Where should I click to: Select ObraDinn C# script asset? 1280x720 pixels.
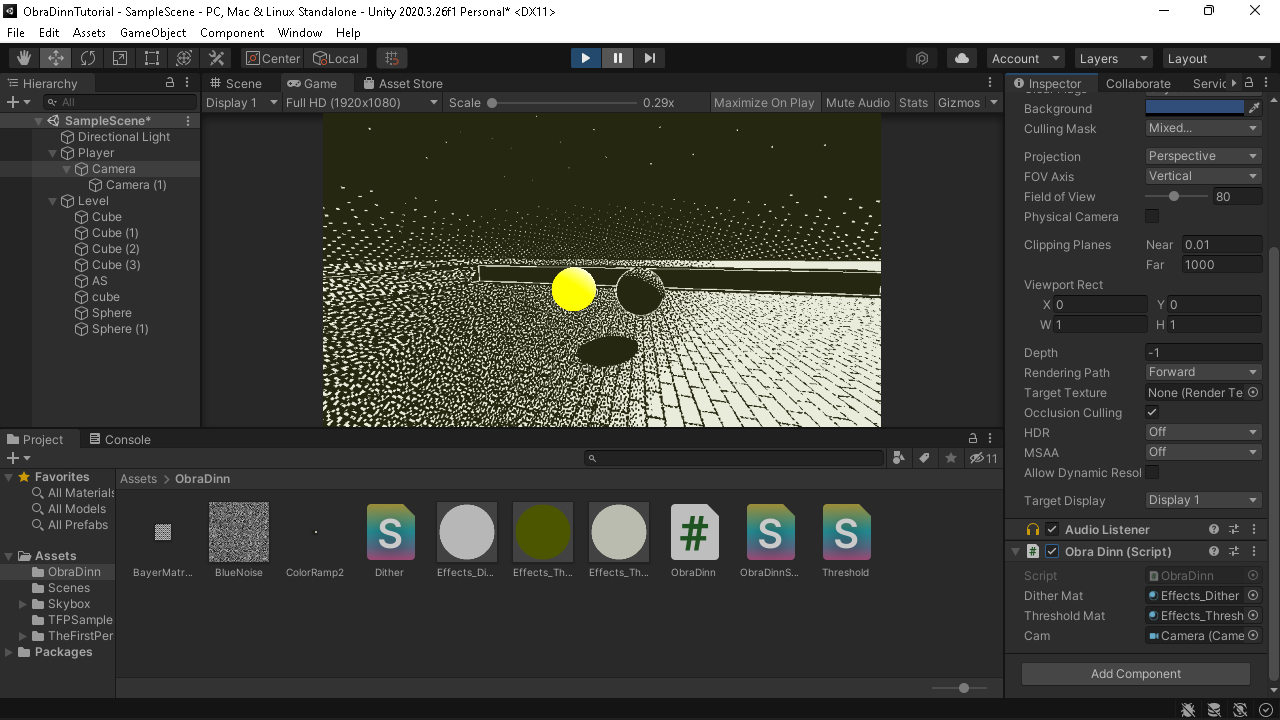pyautogui.click(x=694, y=540)
